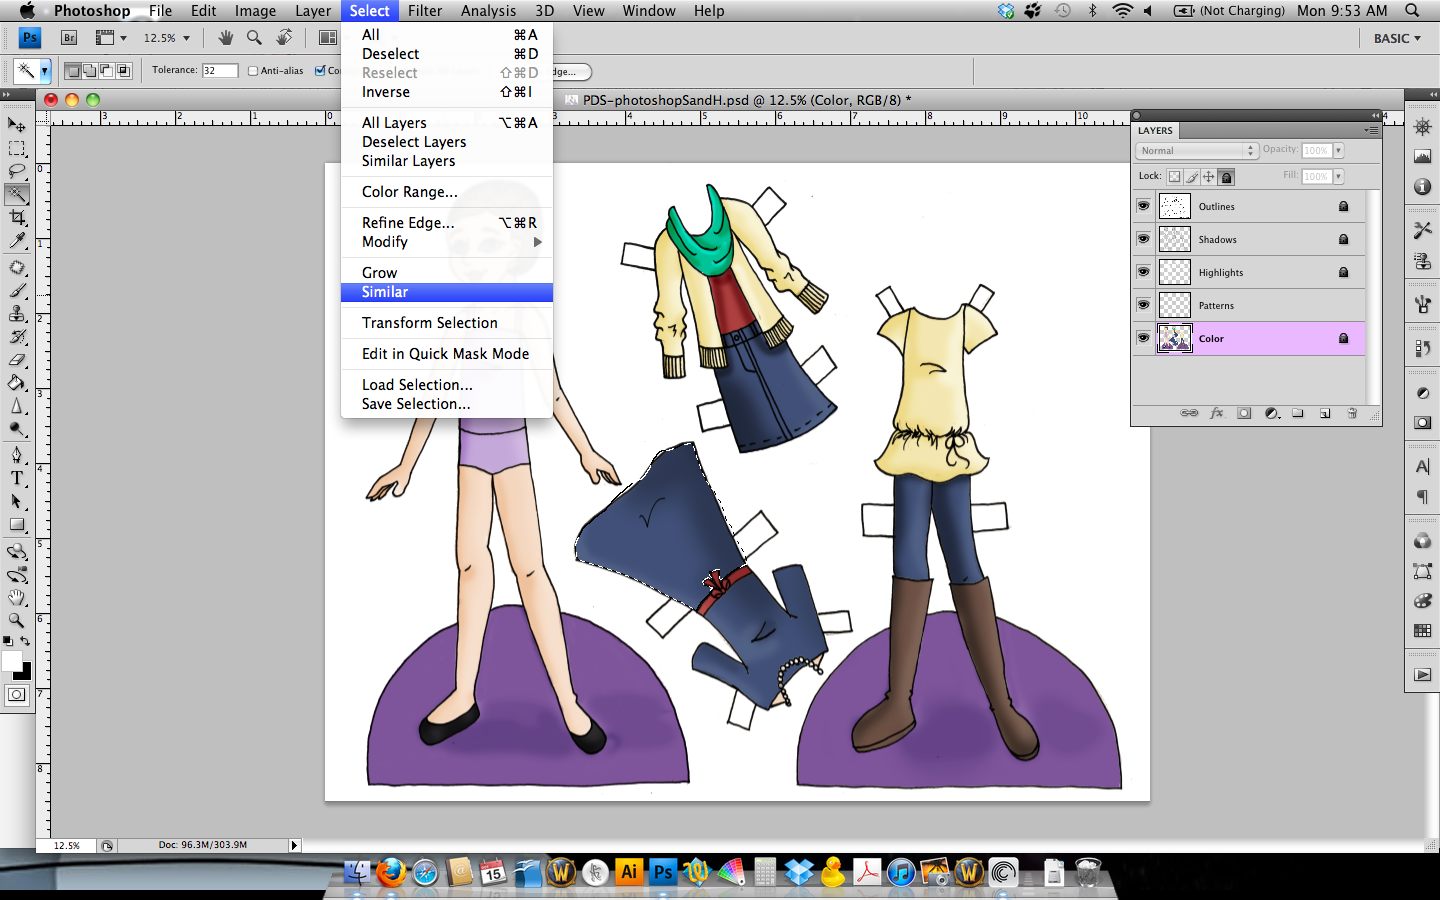Click the white foreground color swatch

click(x=12, y=661)
